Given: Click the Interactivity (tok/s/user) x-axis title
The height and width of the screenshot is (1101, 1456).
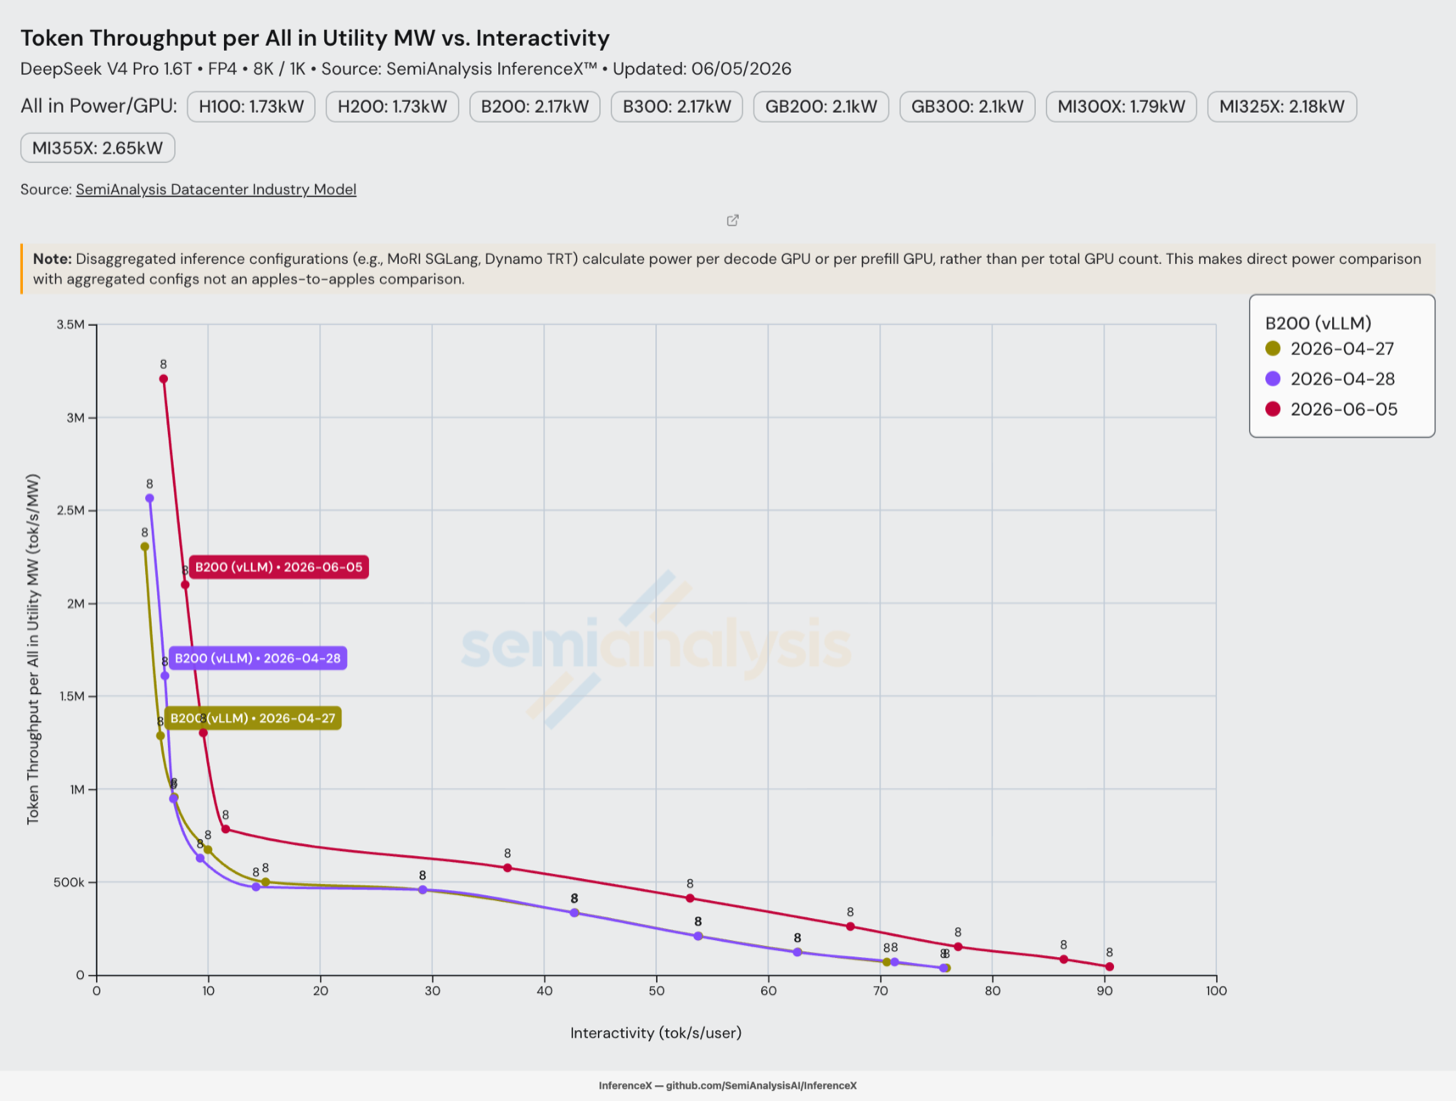Looking at the screenshot, I should (656, 1033).
